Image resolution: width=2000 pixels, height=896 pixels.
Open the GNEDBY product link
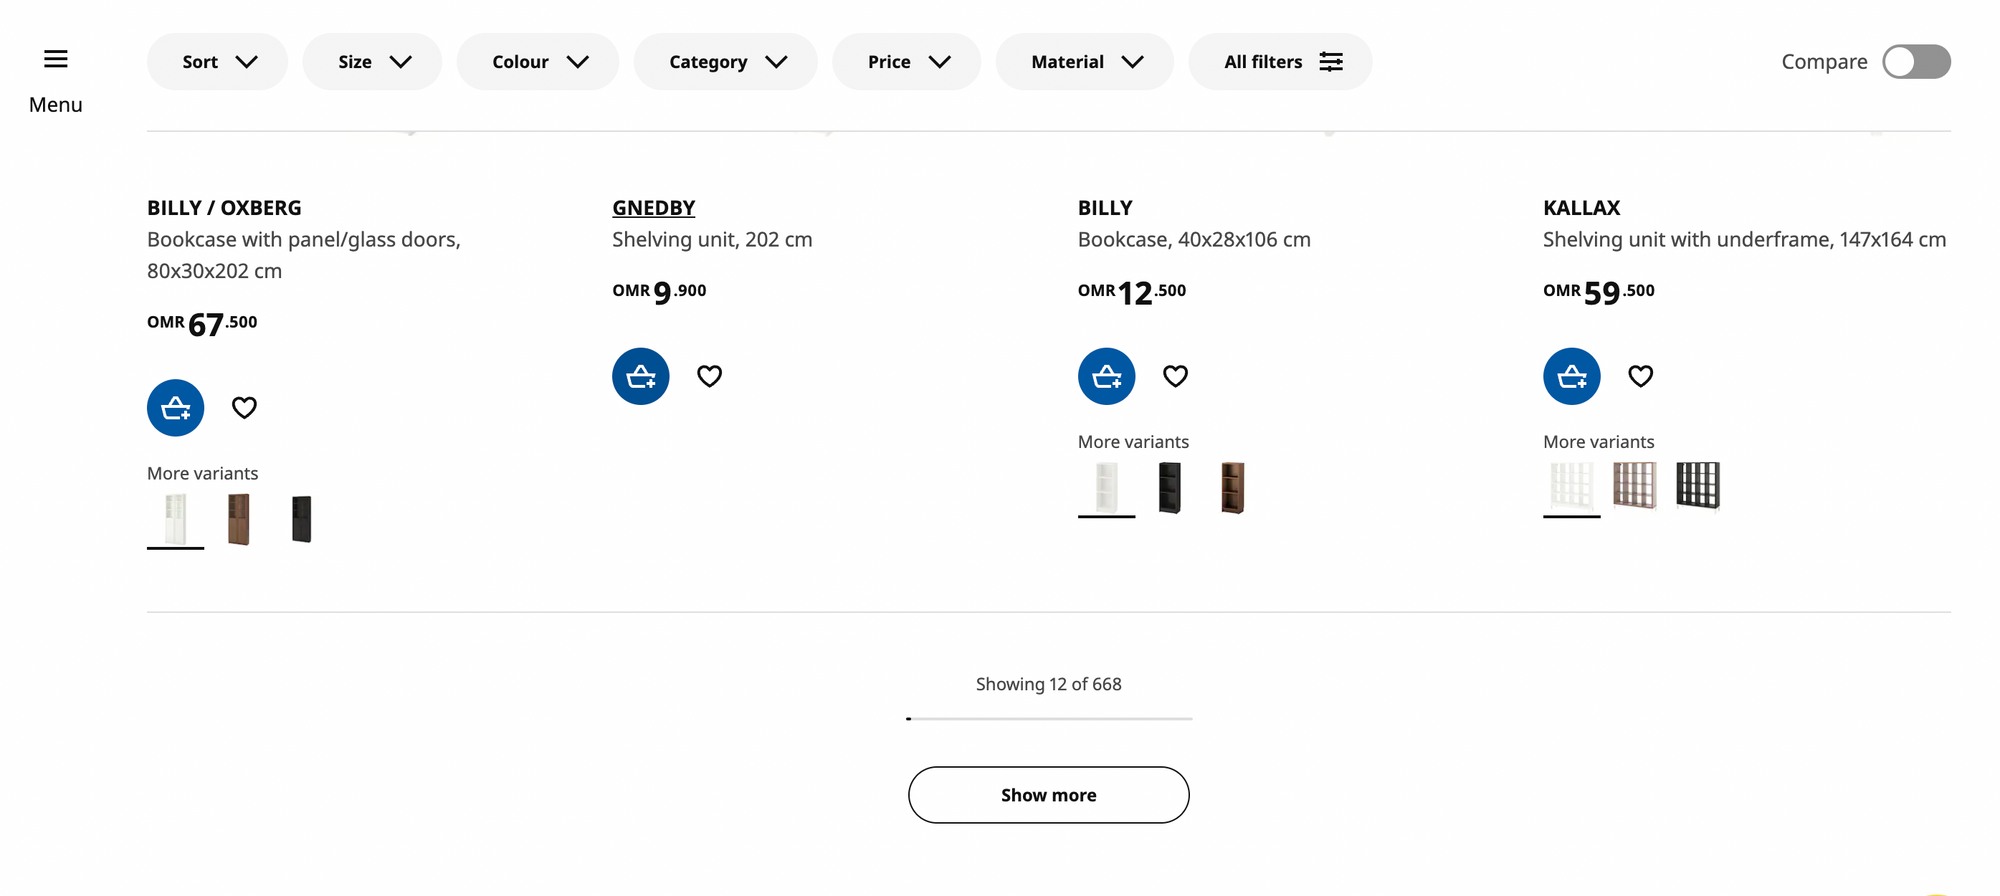click(x=653, y=208)
